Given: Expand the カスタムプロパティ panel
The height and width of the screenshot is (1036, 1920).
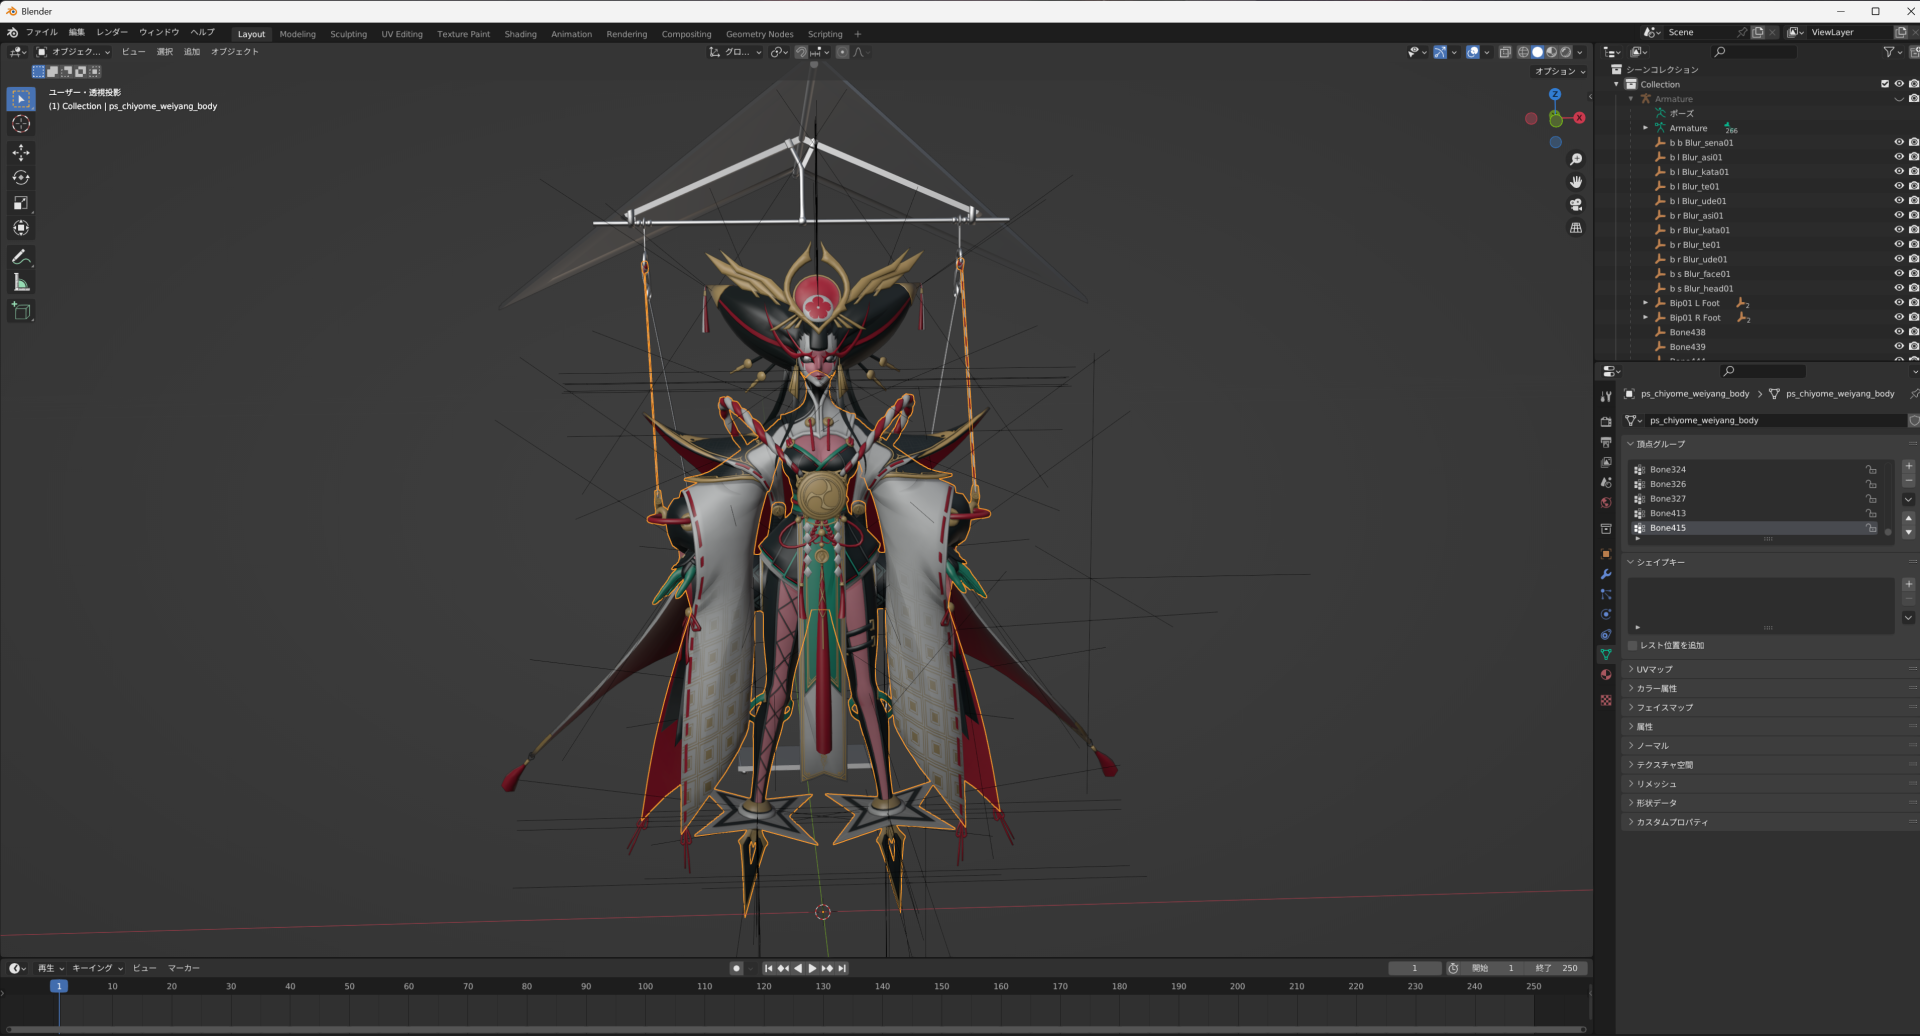Looking at the screenshot, I should pyautogui.click(x=1672, y=822).
